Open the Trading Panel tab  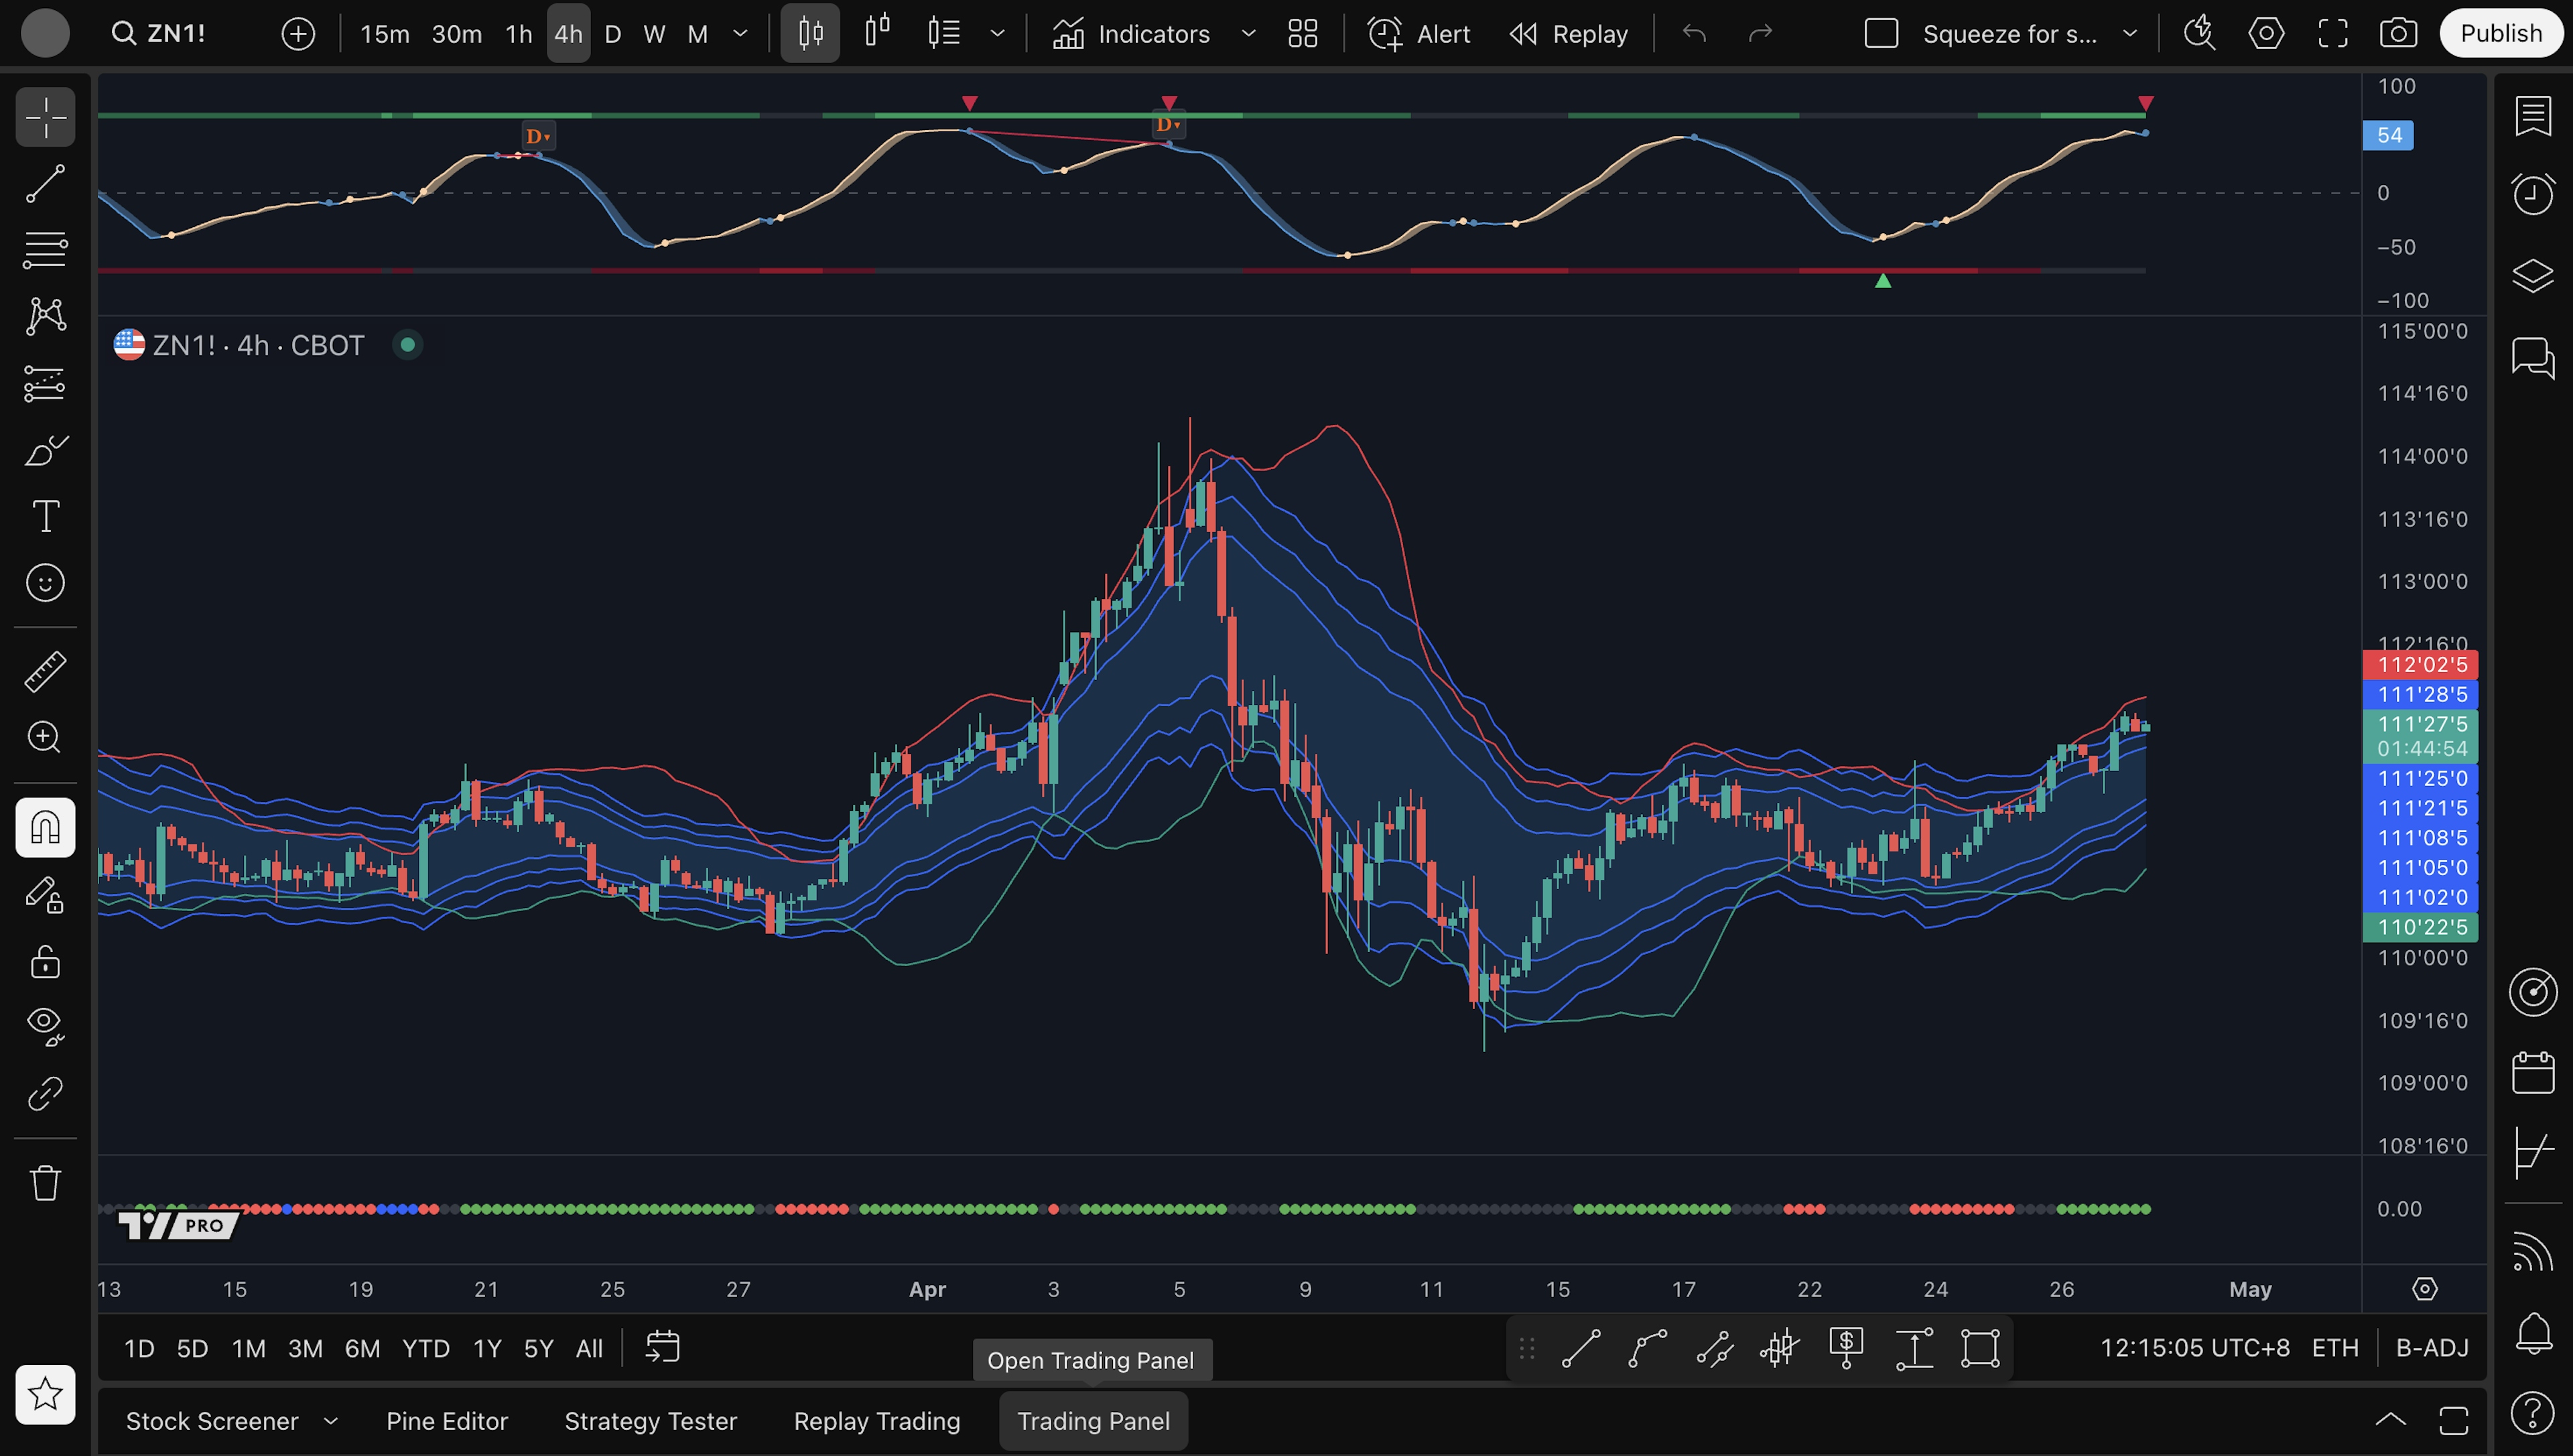[1093, 1421]
